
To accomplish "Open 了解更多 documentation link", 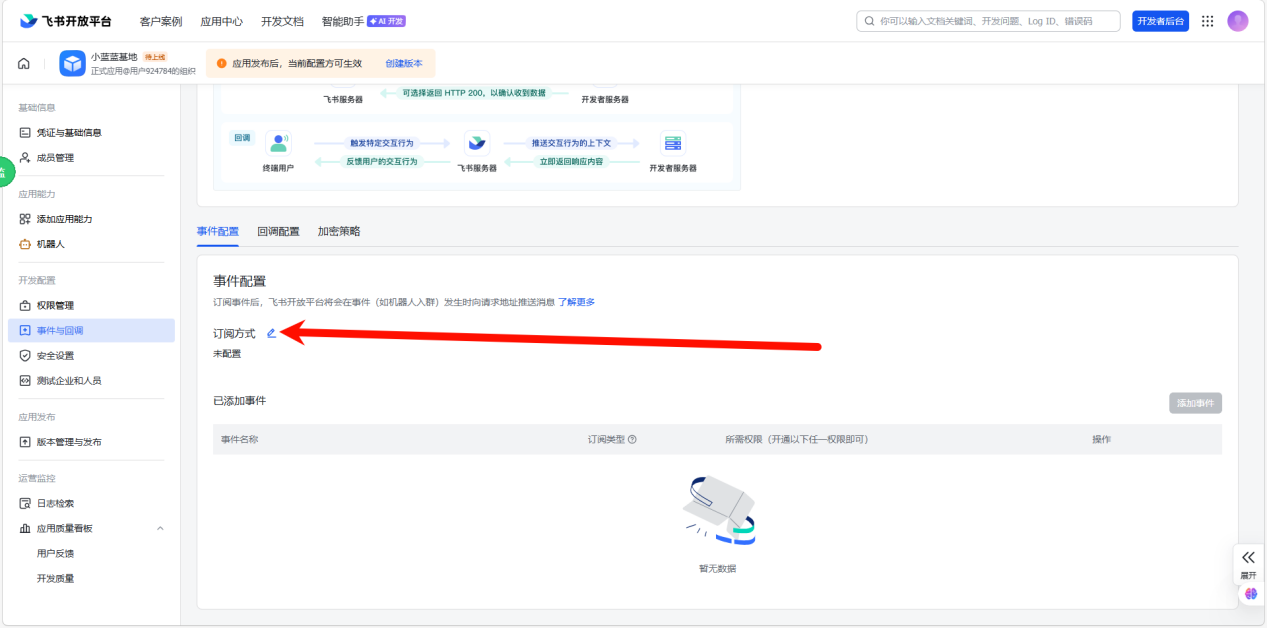I will pos(575,300).
